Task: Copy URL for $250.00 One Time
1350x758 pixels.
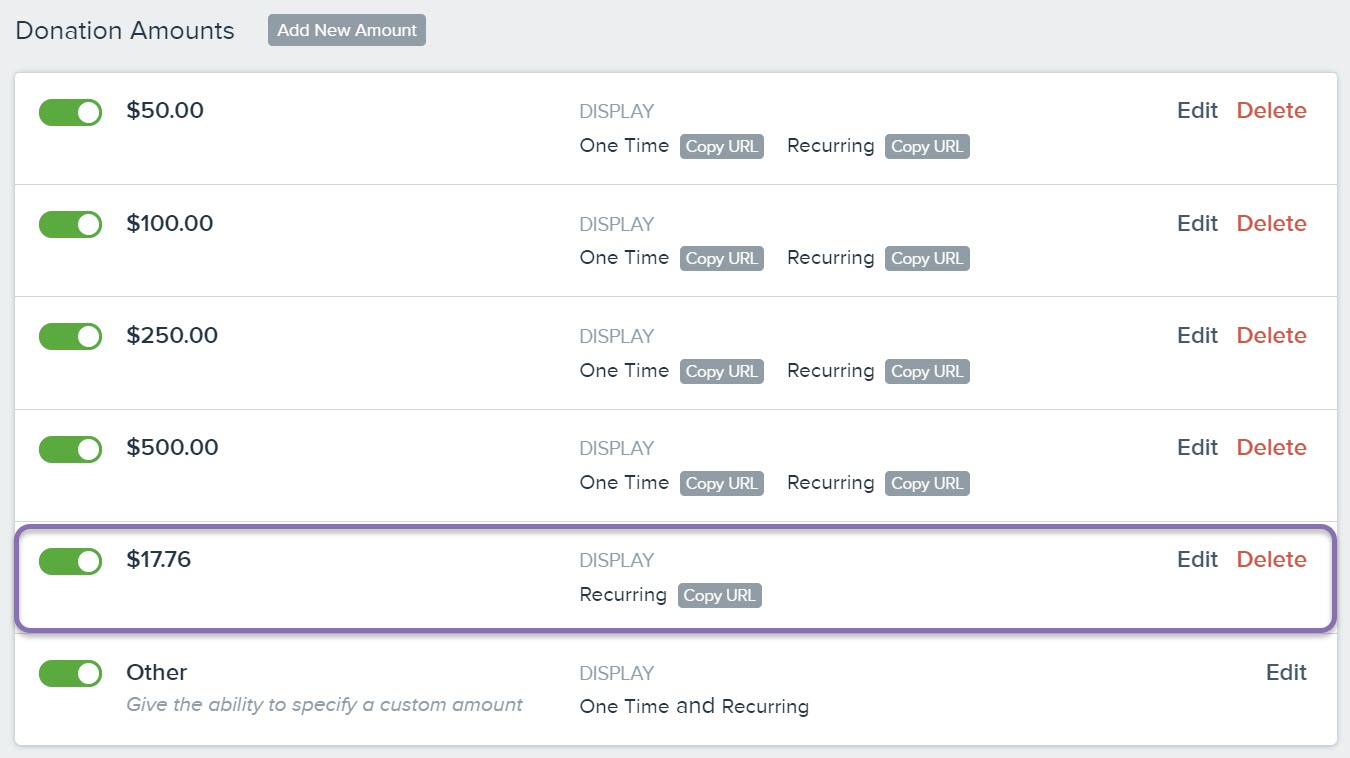Action: point(722,371)
